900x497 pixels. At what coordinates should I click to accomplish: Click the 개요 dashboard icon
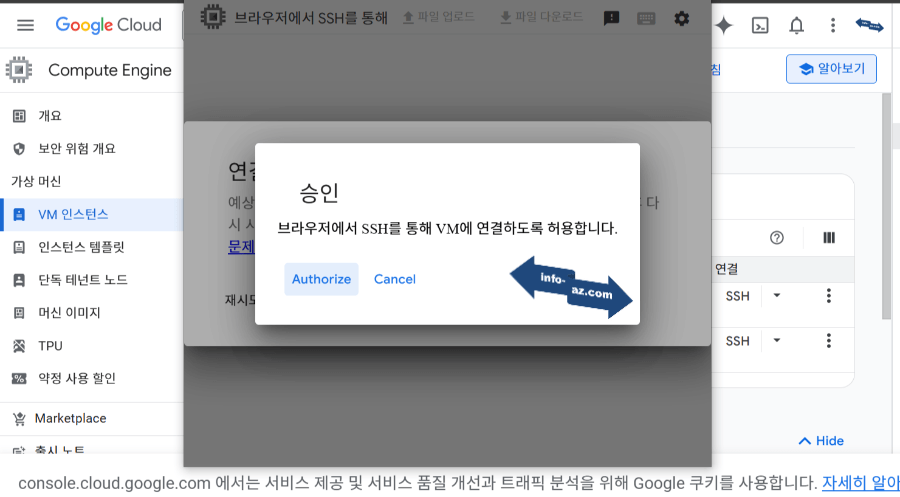19,116
